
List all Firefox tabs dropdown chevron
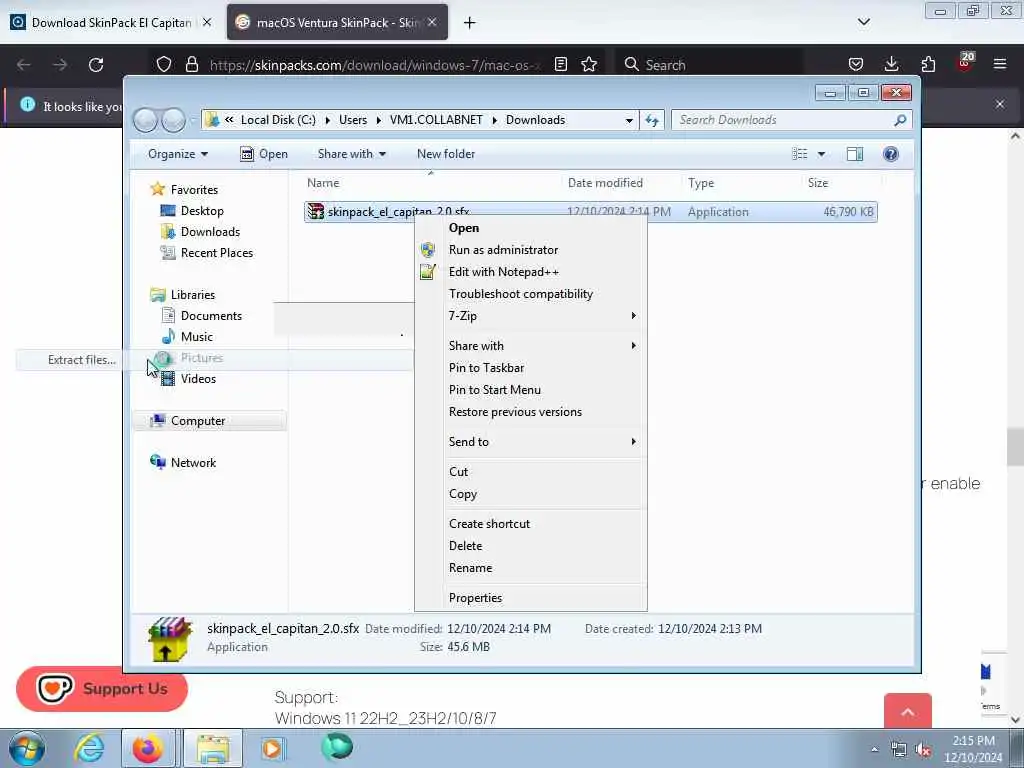pyautogui.click(x=863, y=22)
